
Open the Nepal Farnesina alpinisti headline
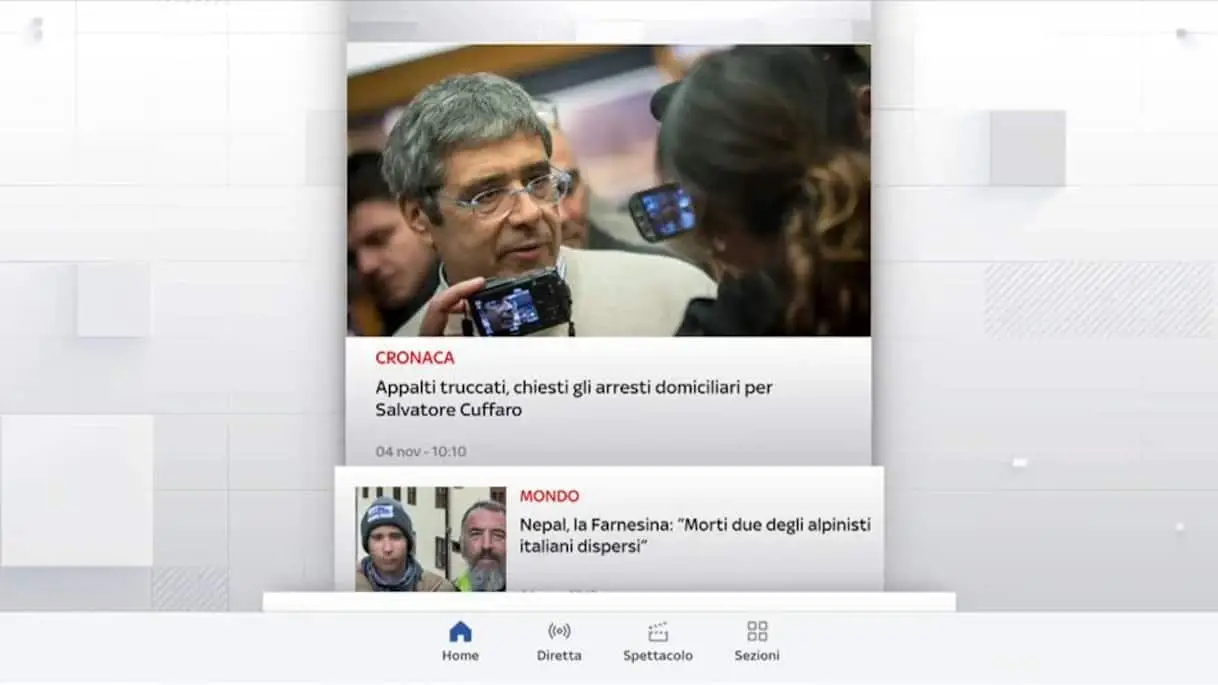click(x=694, y=525)
